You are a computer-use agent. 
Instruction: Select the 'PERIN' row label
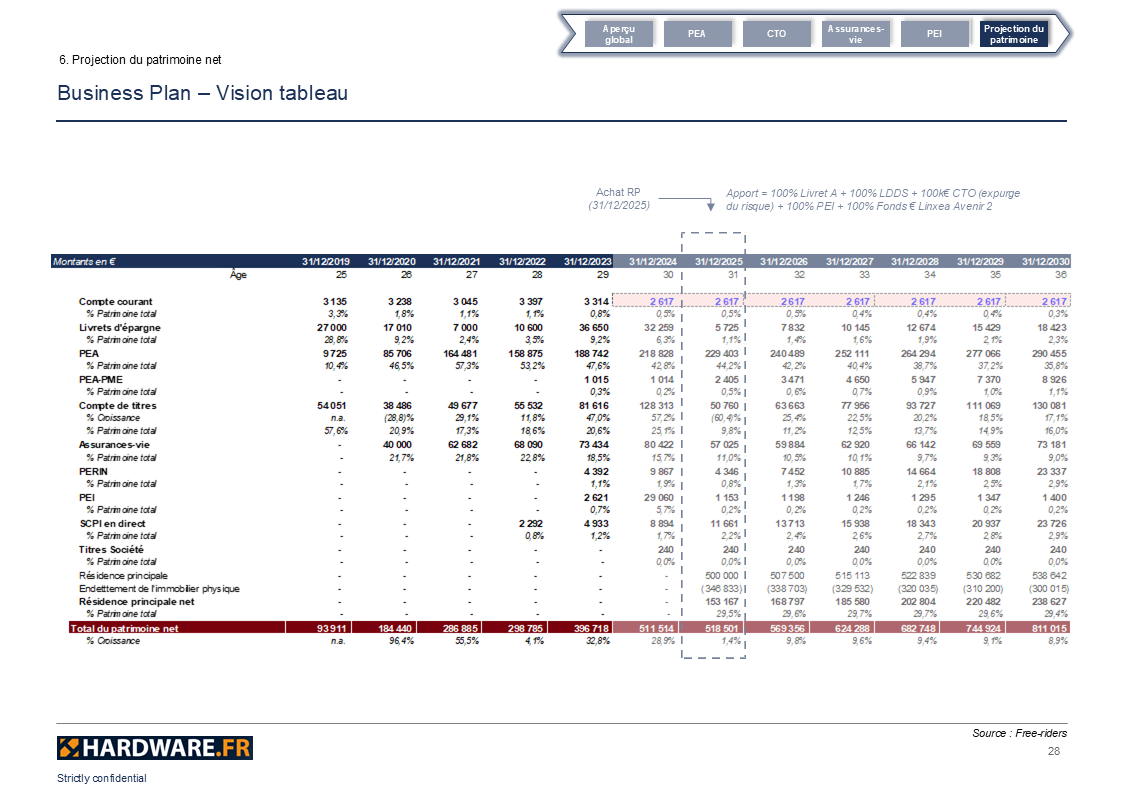pyautogui.click(x=93, y=471)
